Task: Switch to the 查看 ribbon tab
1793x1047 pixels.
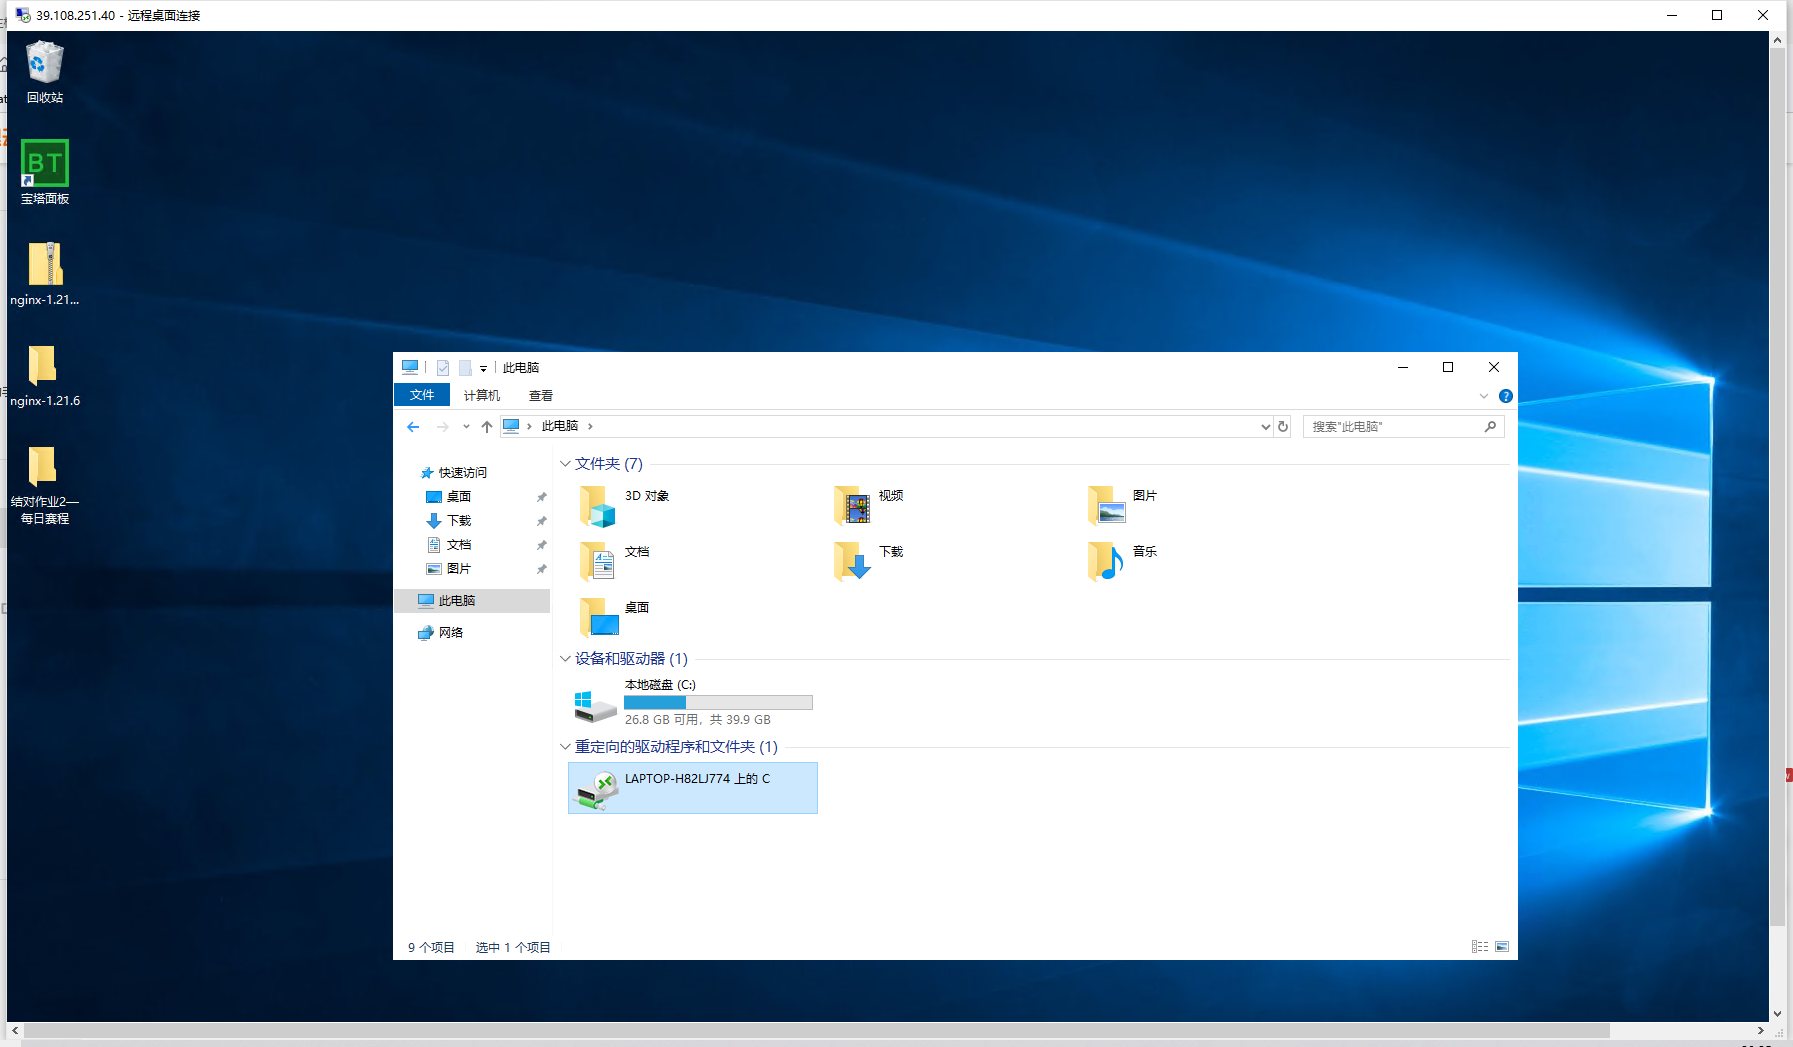Action: (x=541, y=395)
